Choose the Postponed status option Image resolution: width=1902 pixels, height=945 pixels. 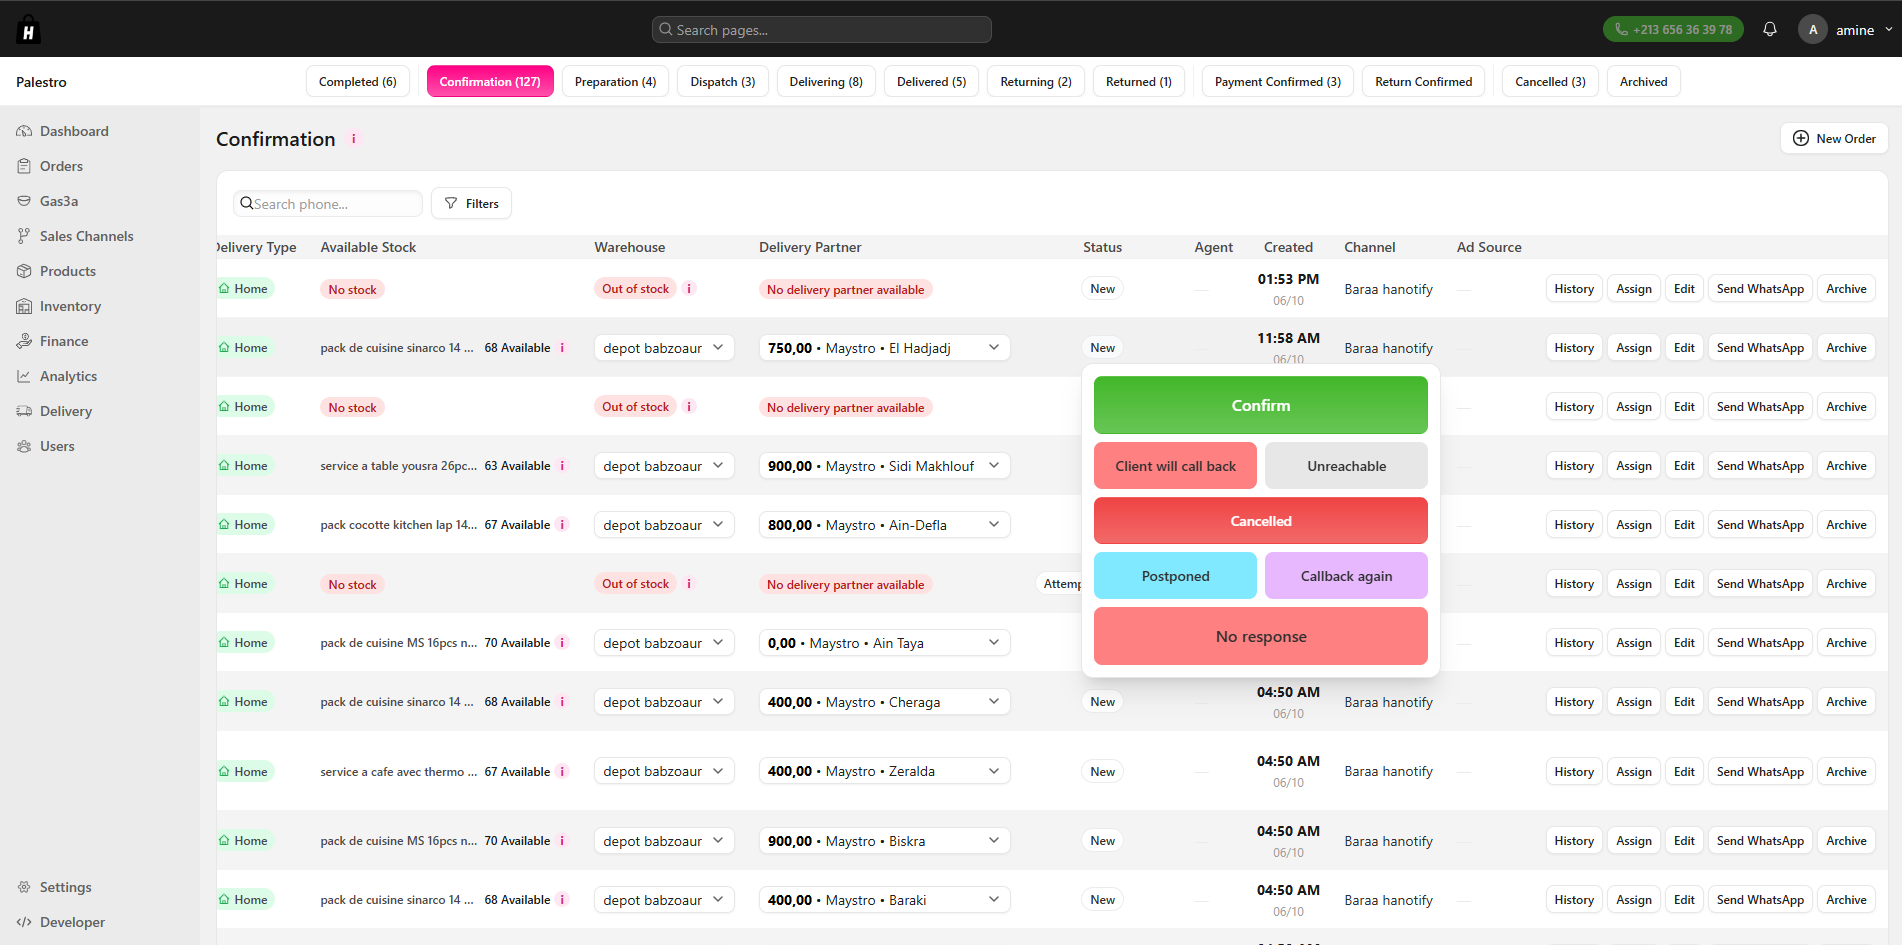tap(1175, 576)
